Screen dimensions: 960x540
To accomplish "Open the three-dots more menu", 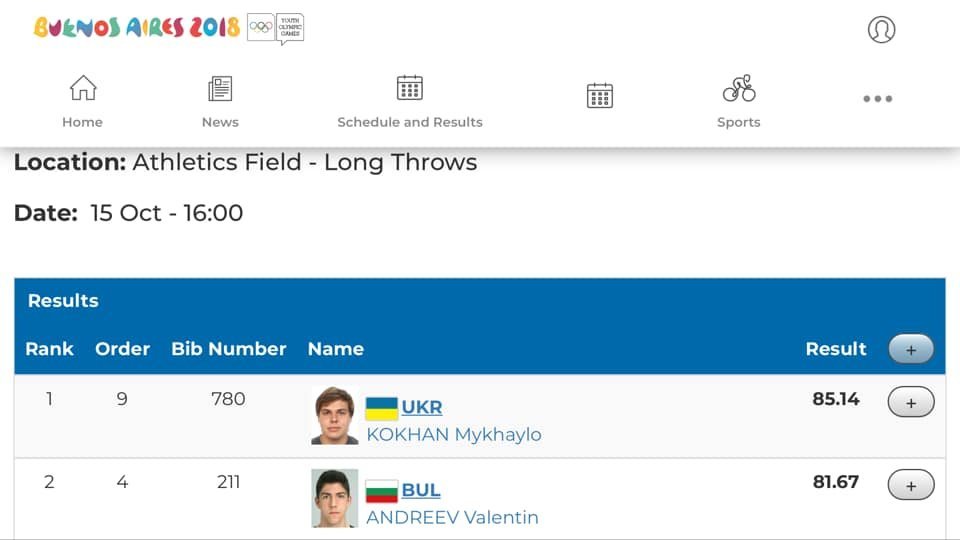I will tap(877, 99).
